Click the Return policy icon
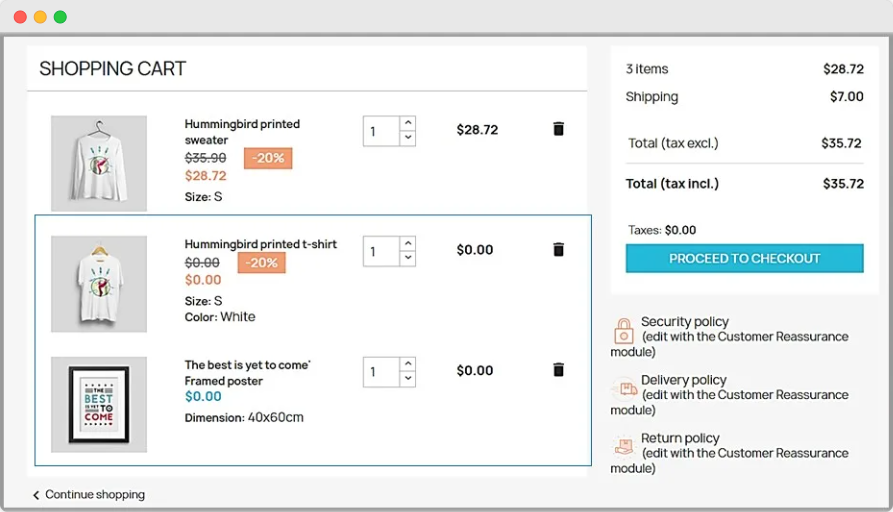The height and width of the screenshot is (512, 893). (x=624, y=447)
